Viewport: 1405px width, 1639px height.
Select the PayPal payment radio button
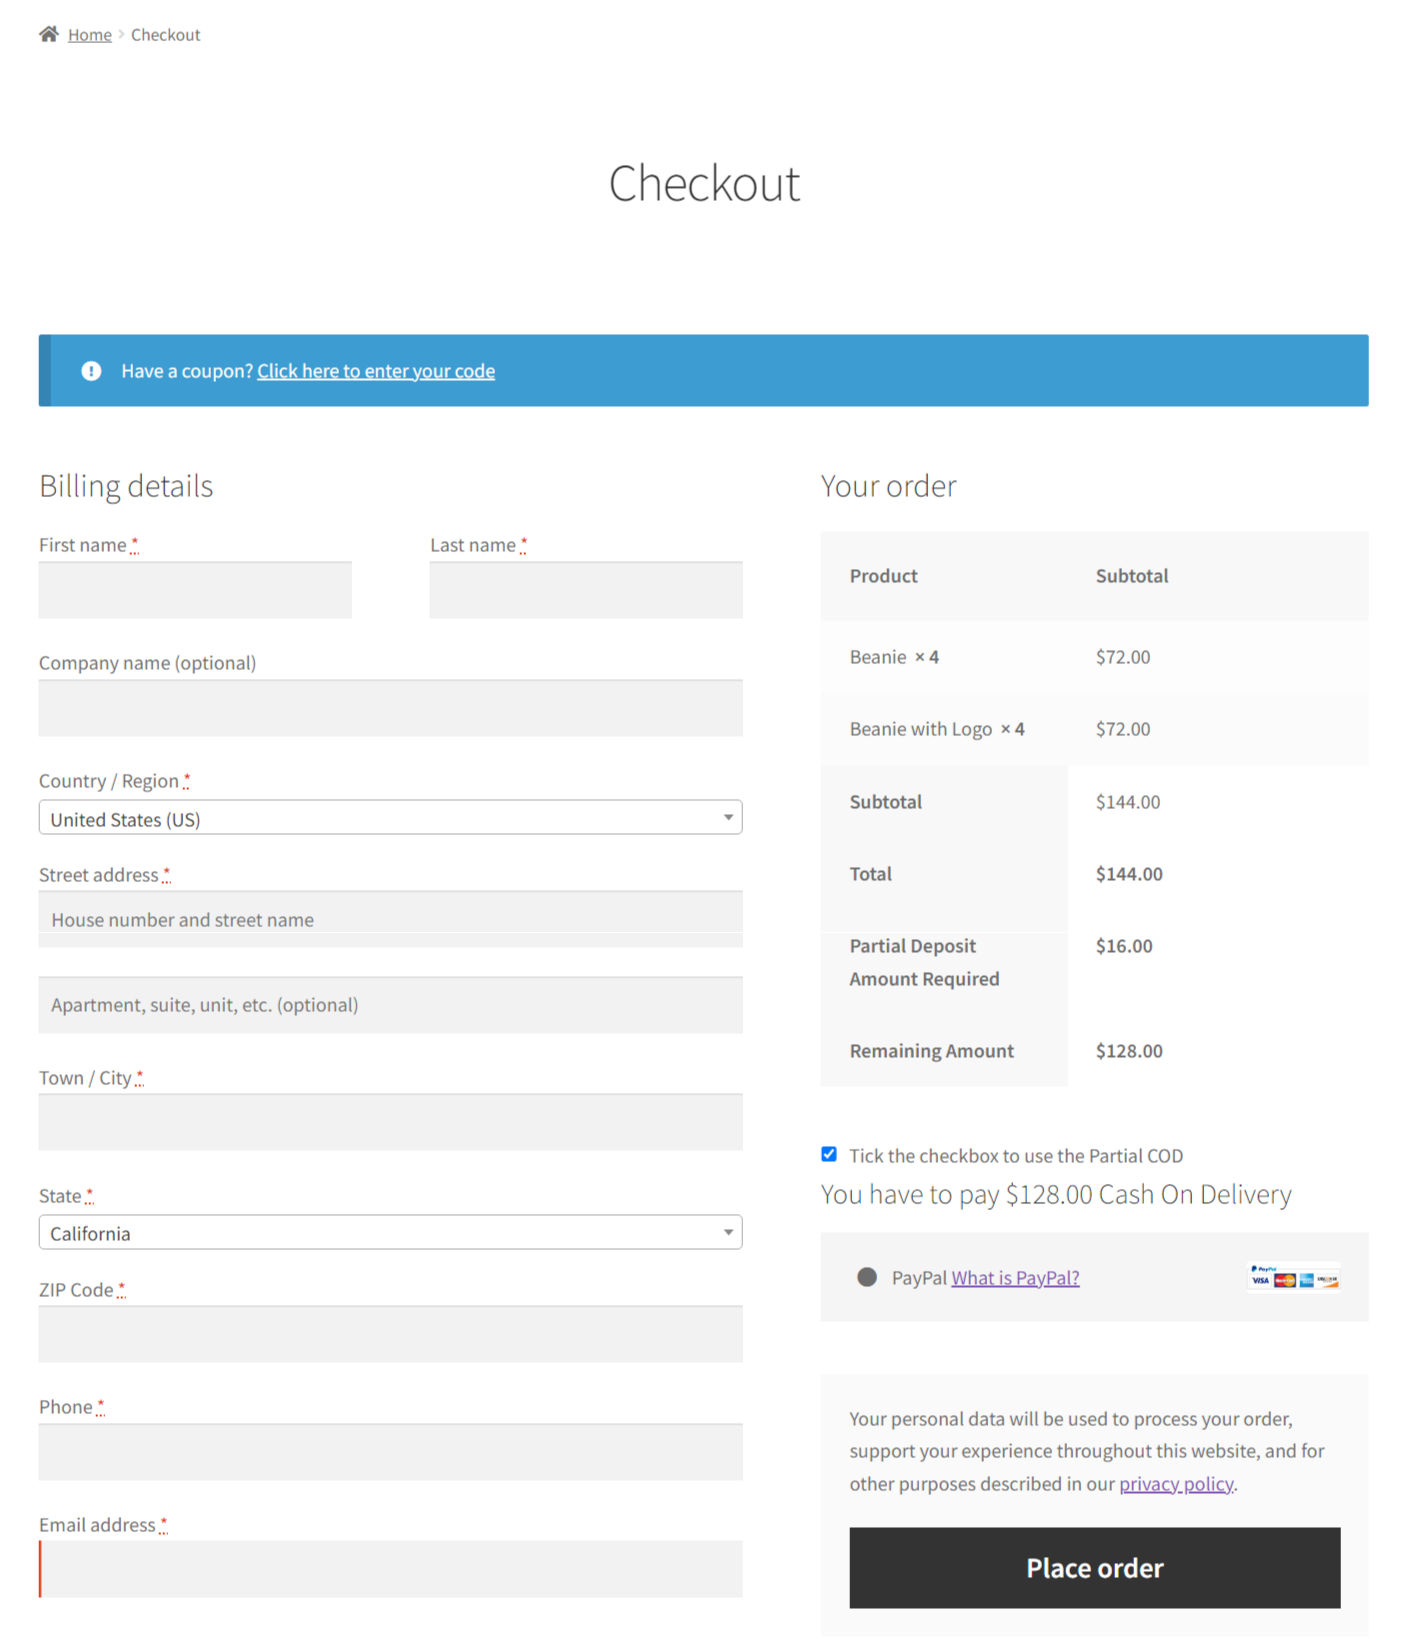point(866,1277)
